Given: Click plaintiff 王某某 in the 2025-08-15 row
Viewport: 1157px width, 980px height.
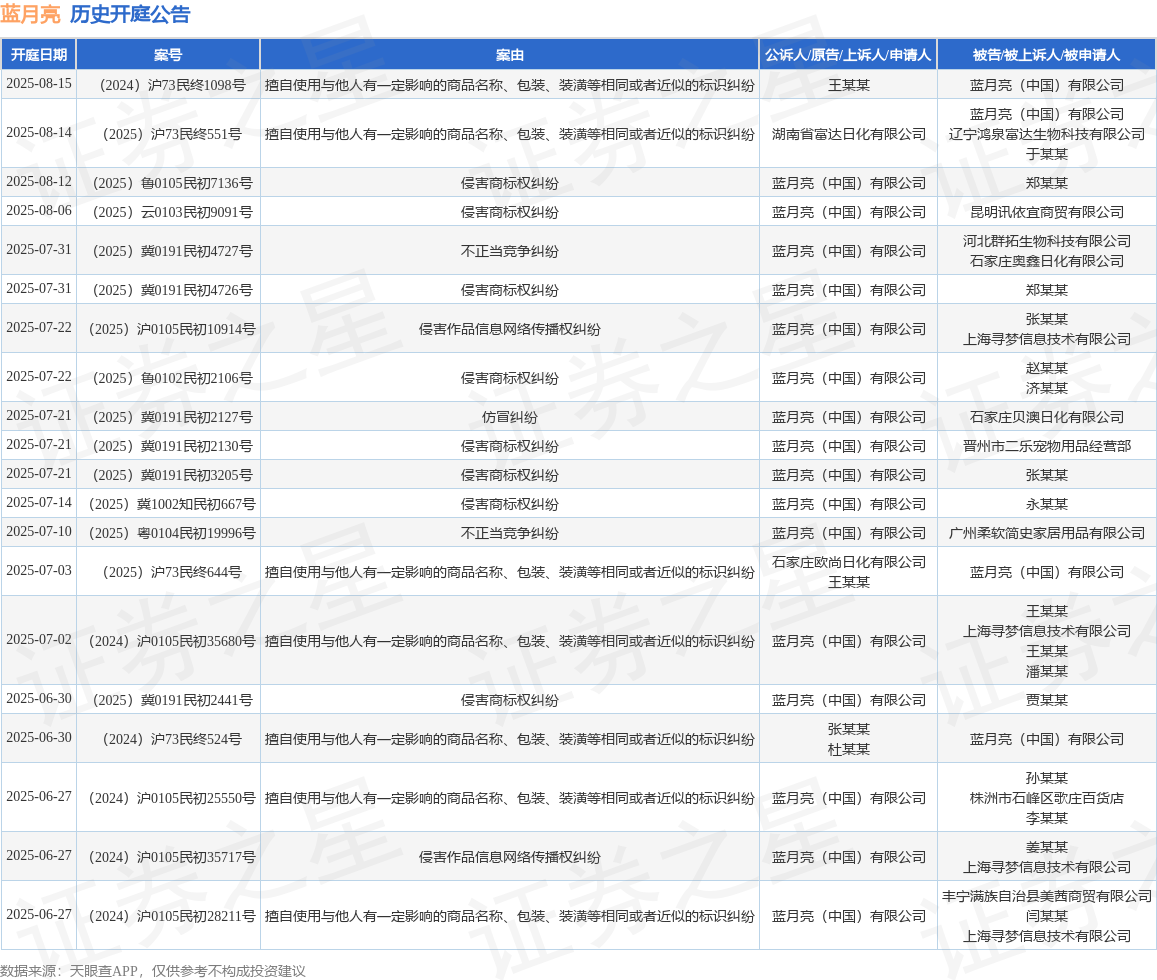Looking at the screenshot, I should (x=849, y=85).
